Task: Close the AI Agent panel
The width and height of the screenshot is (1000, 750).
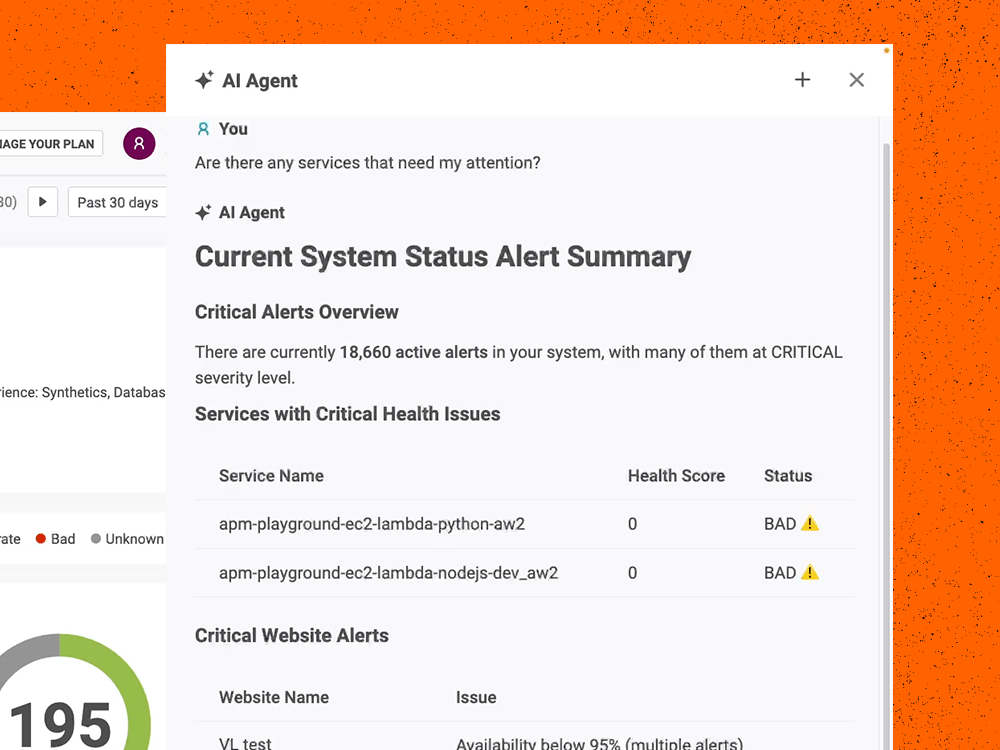Action: coord(856,80)
